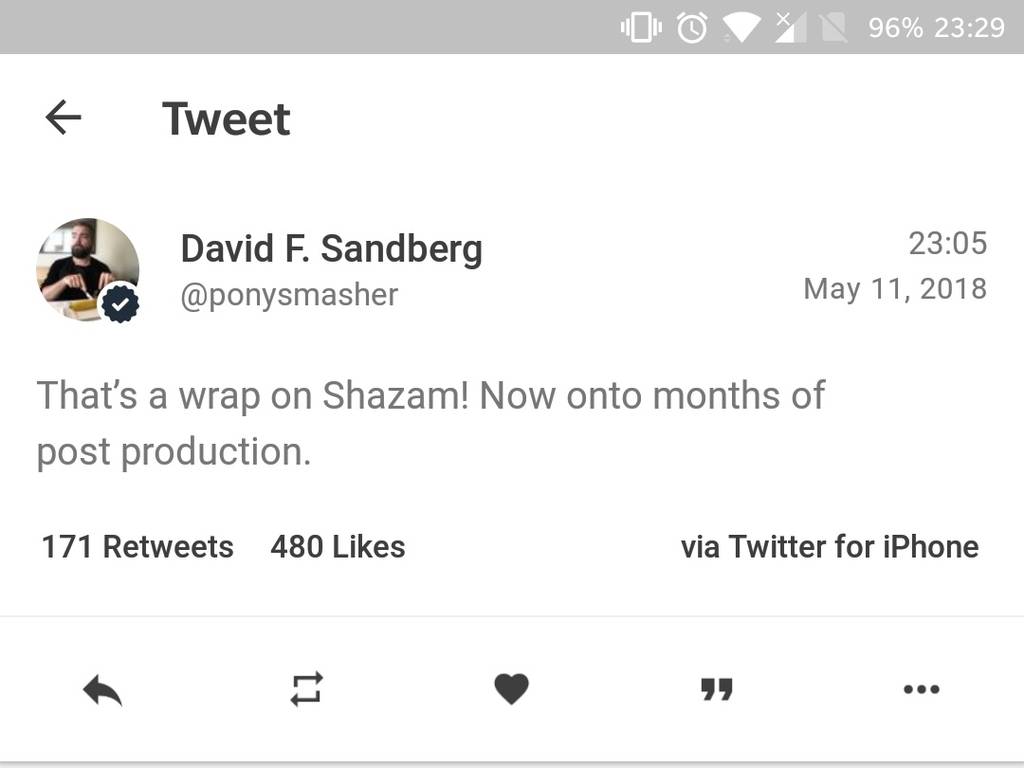Viewport: 1024px width, 768px height.
Task: Tap the vibrate mode status icon
Action: tap(641, 27)
